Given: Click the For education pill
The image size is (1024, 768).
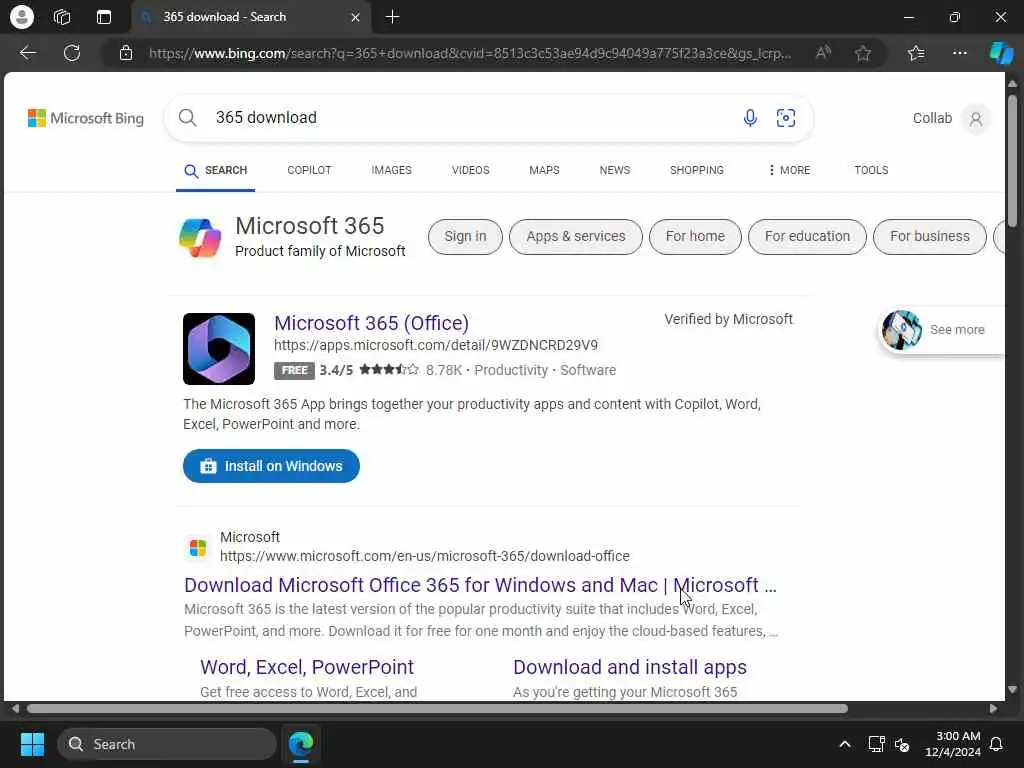Looking at the screenshot, I should (x=807, y=236).
